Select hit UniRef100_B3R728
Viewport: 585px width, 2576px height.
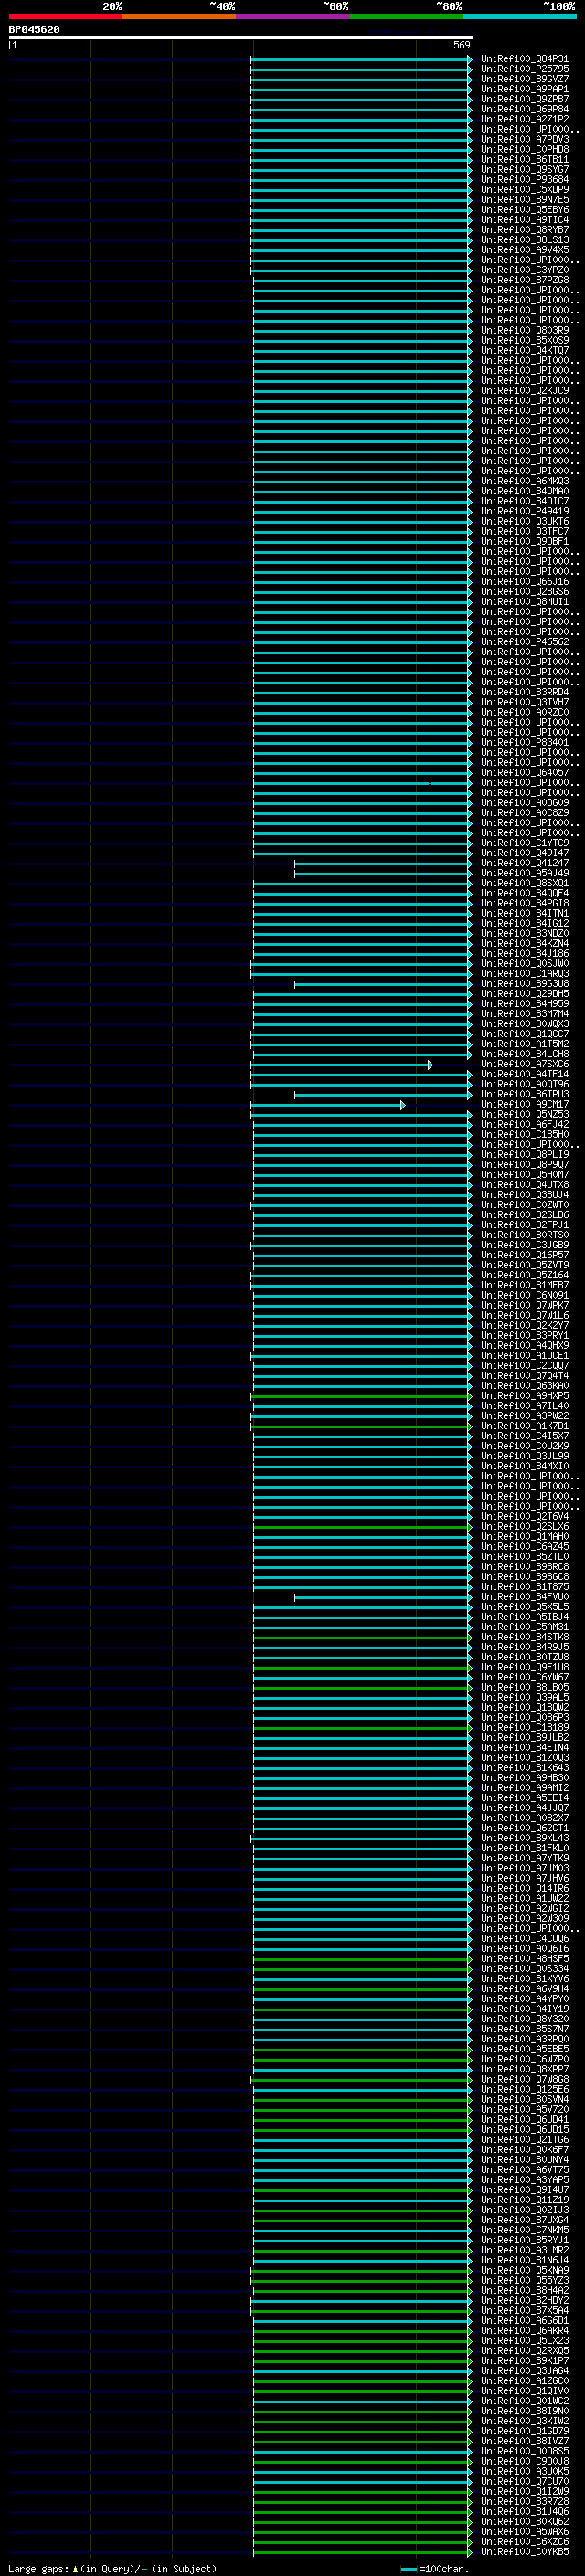pyautogui.click(x=524, y=2501)
